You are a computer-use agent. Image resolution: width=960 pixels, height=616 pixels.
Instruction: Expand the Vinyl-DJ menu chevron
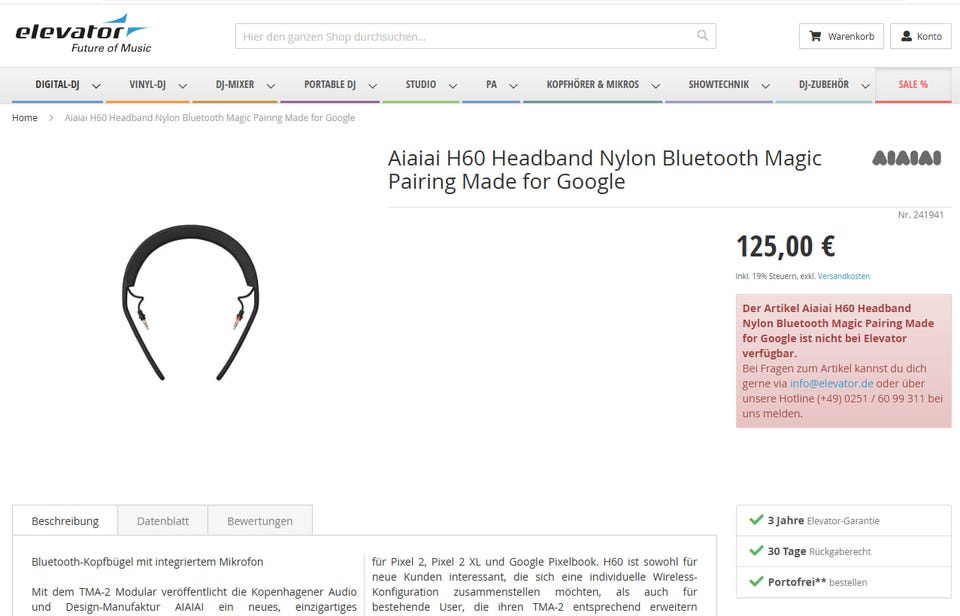tap(182, 86)
